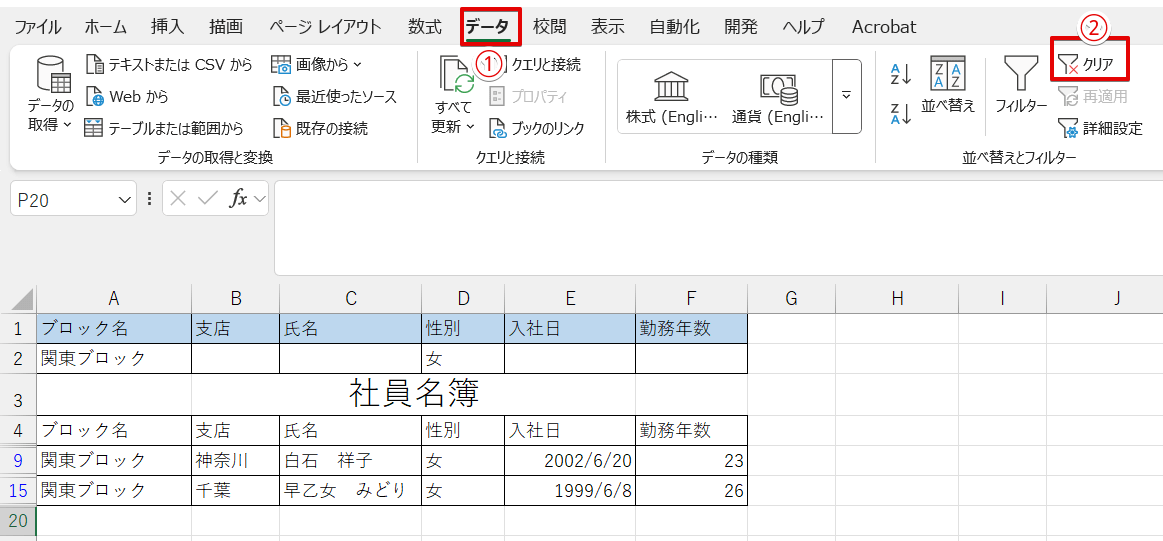Open the 並べ替え sort dialog
Screen dimensions: 1163x541
[948, 84]
